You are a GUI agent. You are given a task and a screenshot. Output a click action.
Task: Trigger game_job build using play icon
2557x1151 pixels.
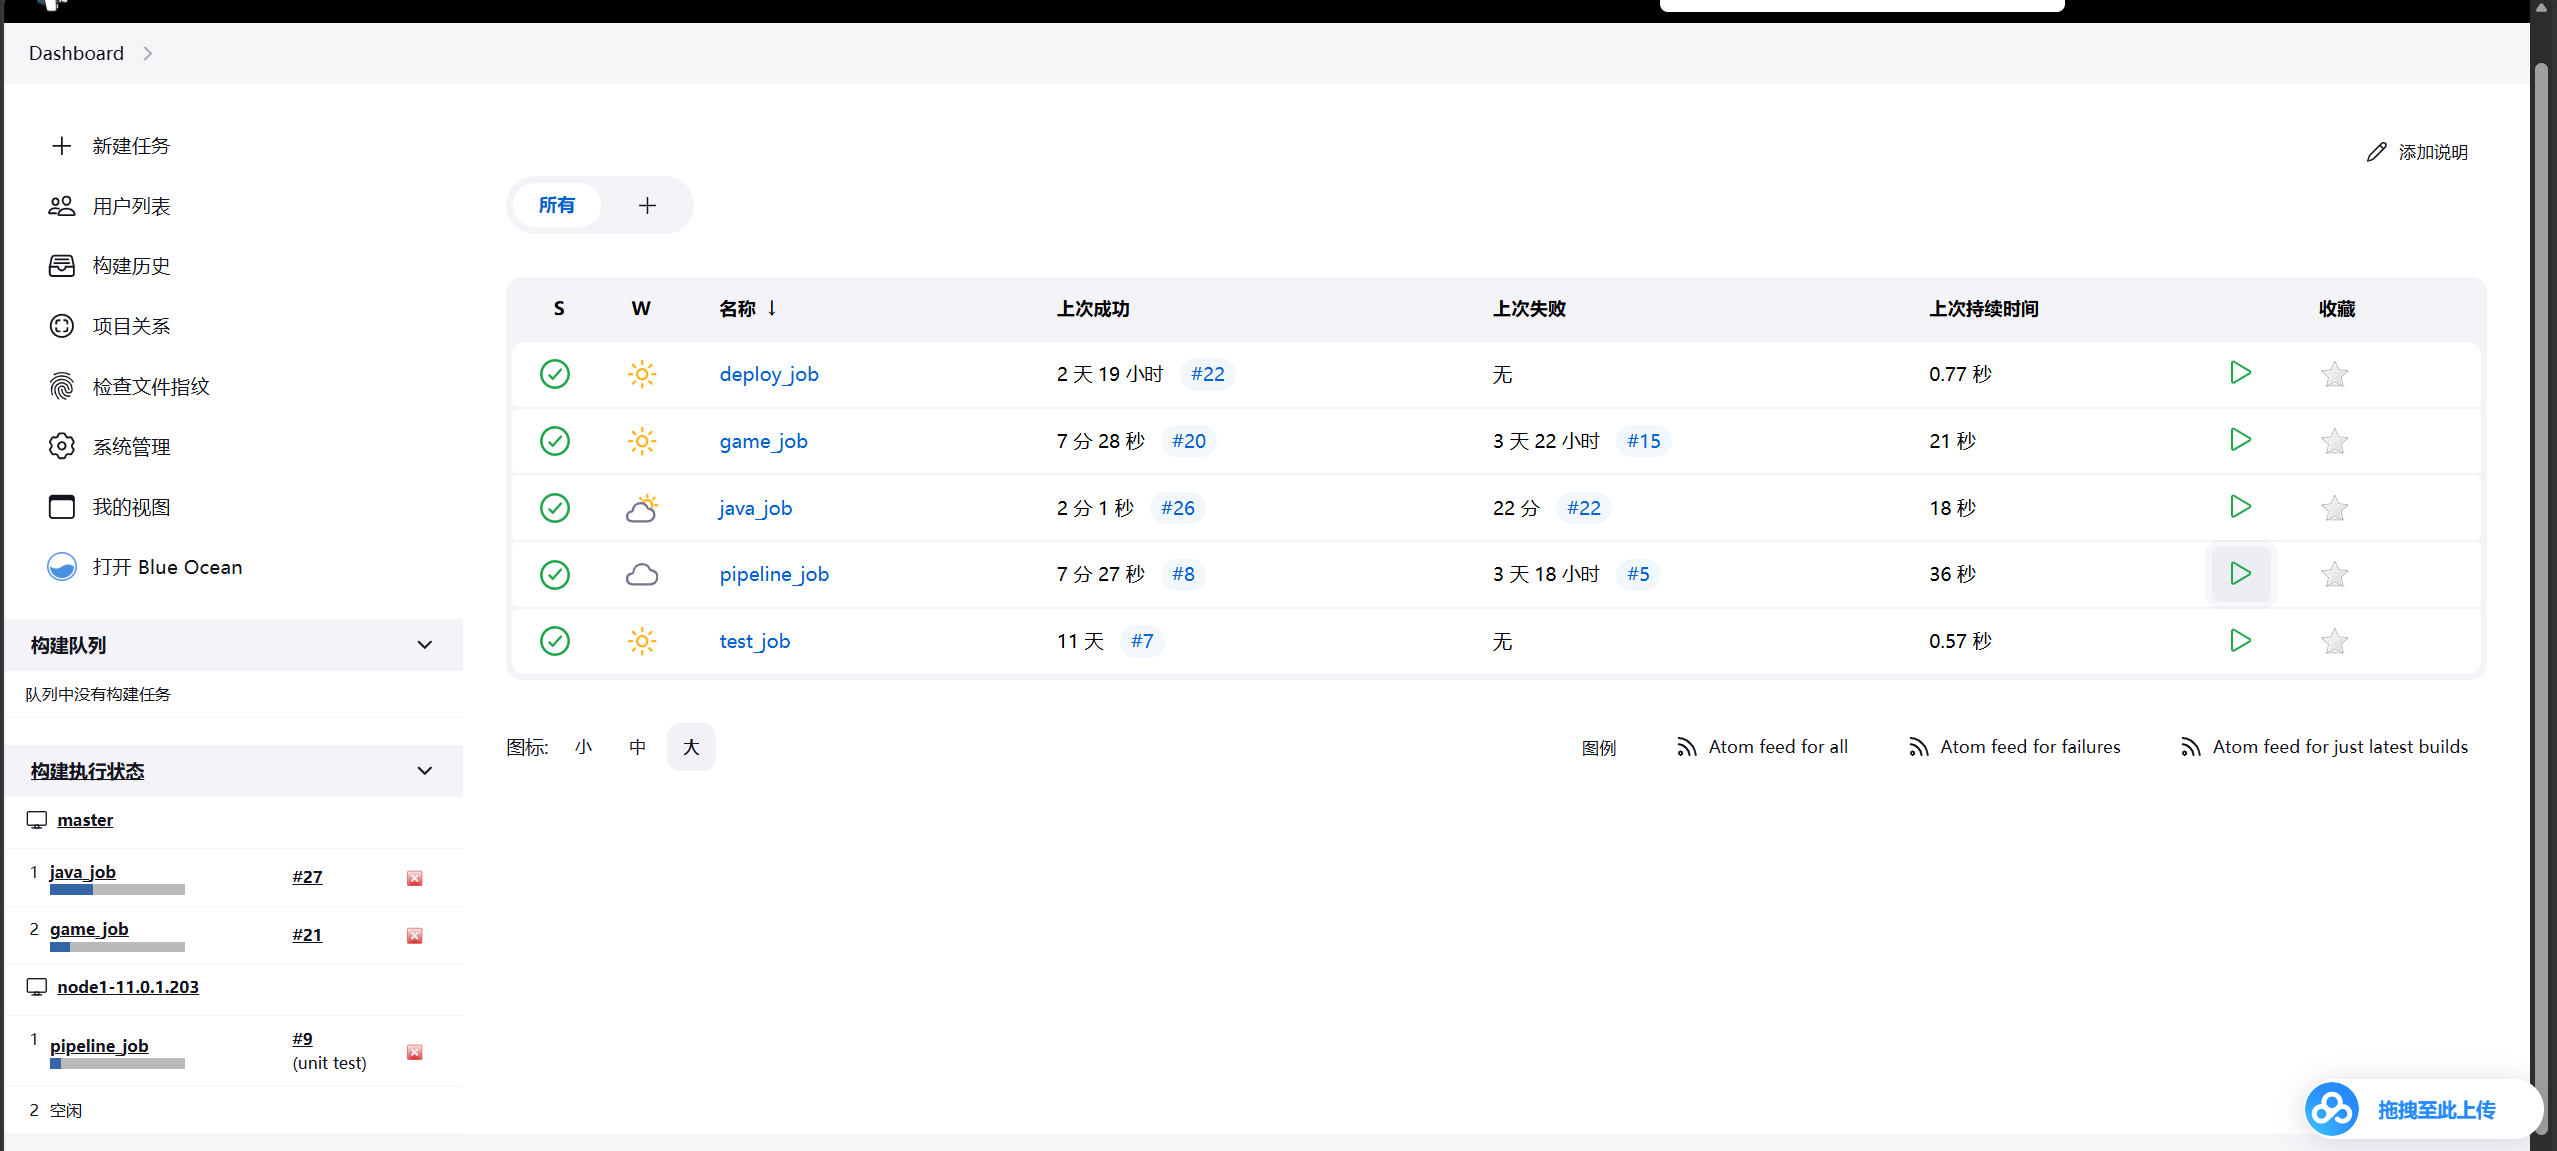coord(2240,440)
